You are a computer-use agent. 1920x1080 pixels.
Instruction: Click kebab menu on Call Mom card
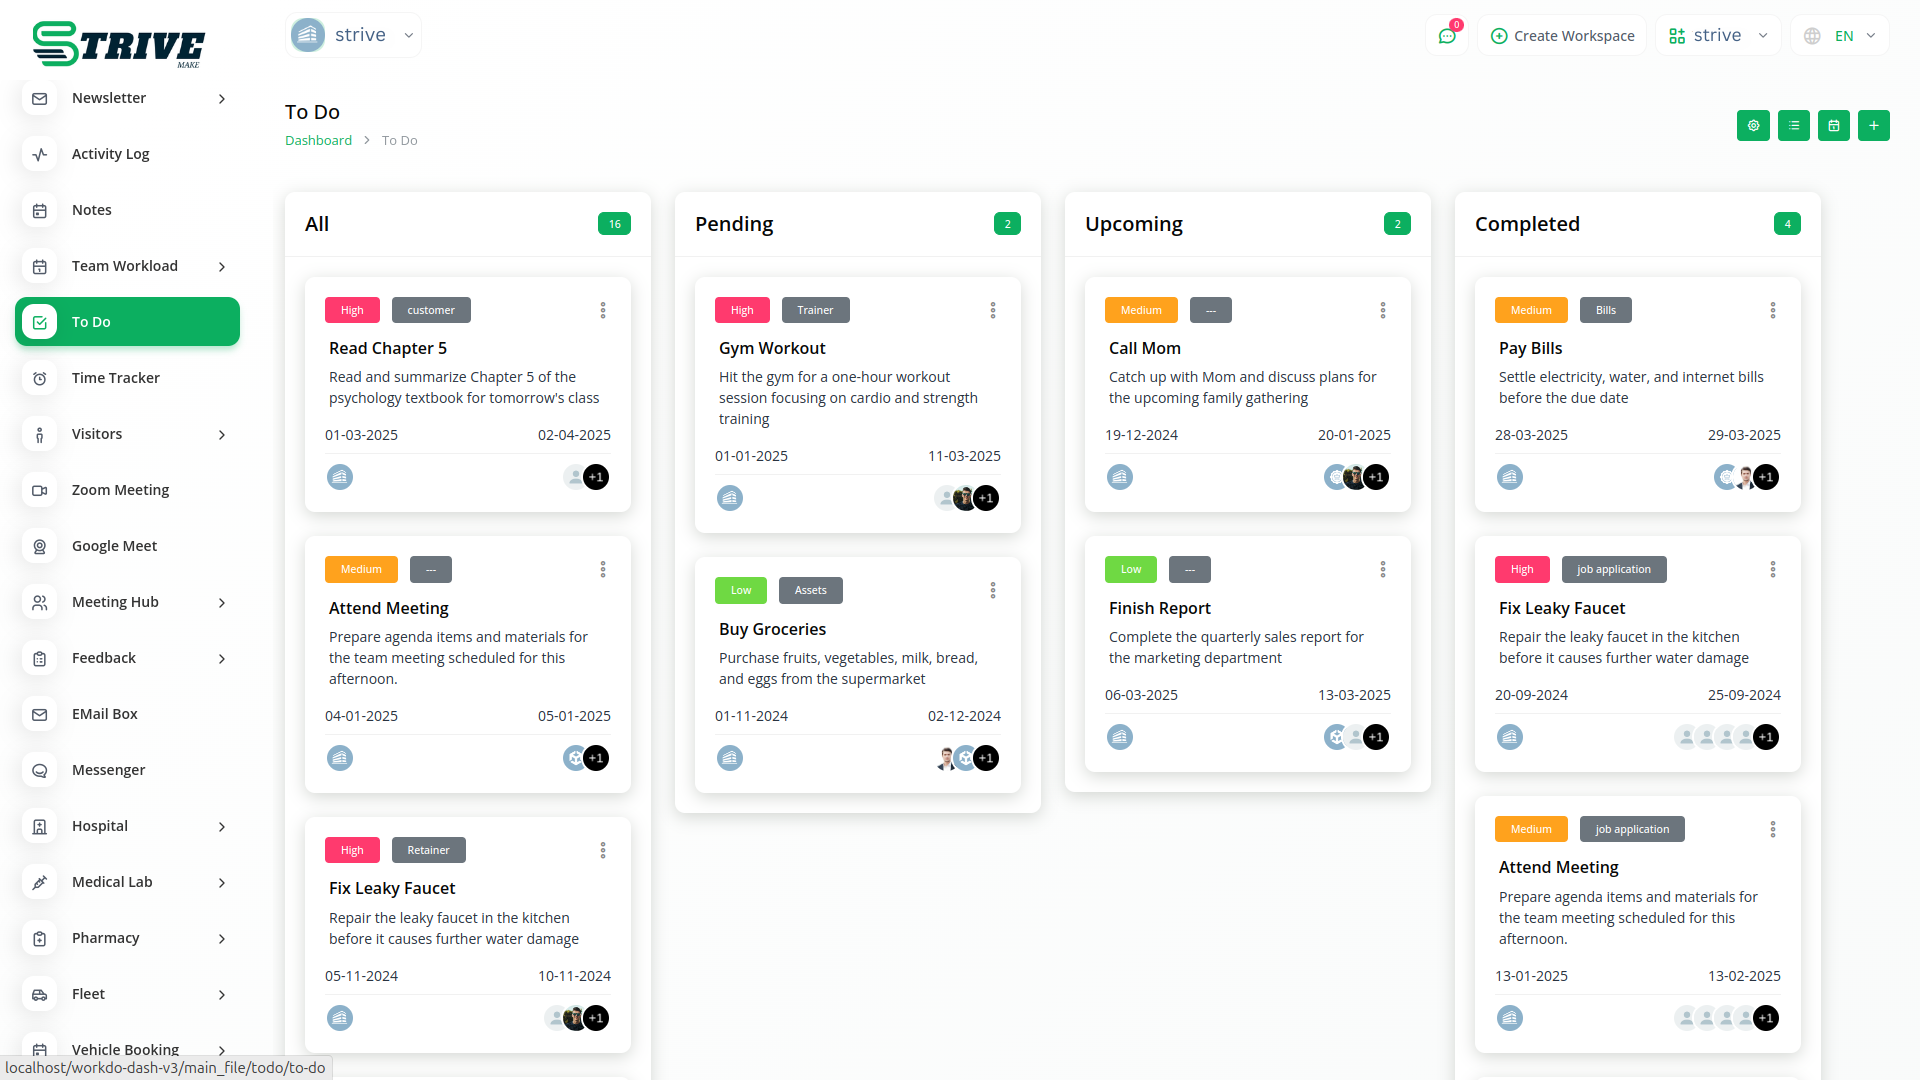coord(1382,311)
